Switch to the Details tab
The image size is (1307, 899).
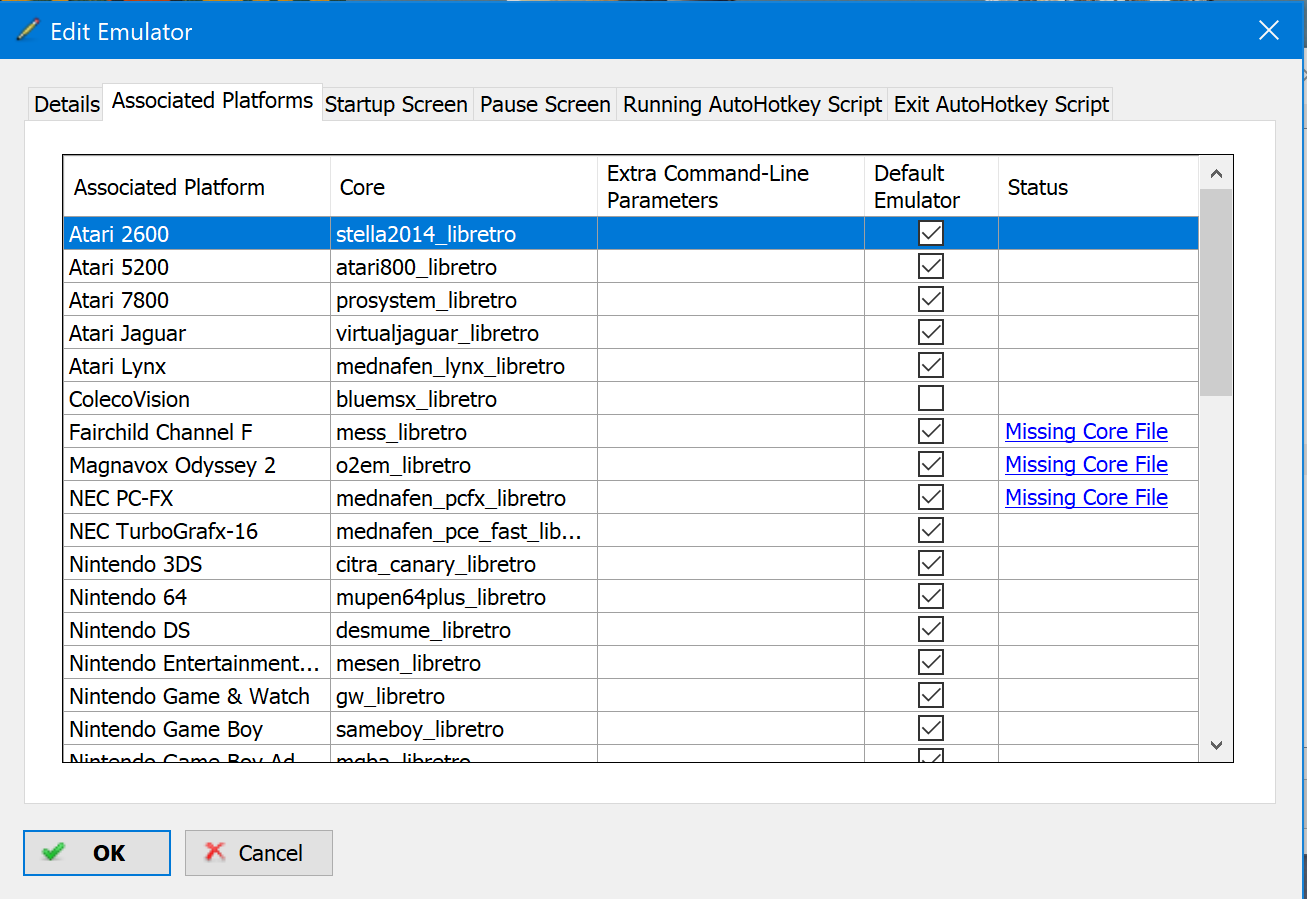point(67,104)
